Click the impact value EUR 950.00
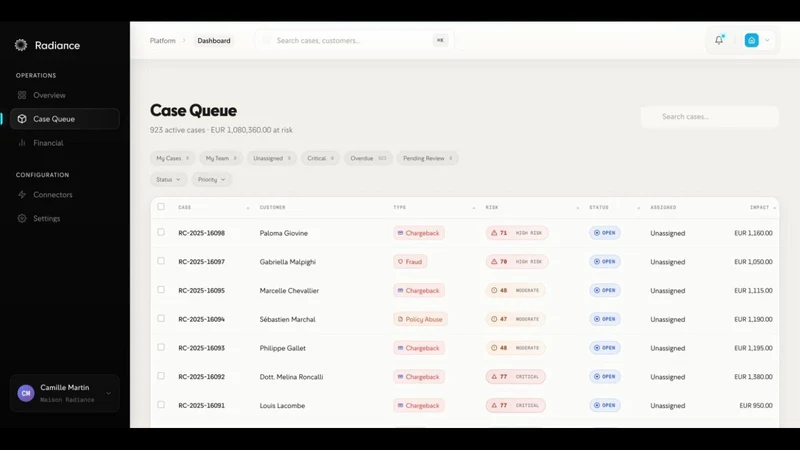800x450 pixels. click(x=756, y=406)
